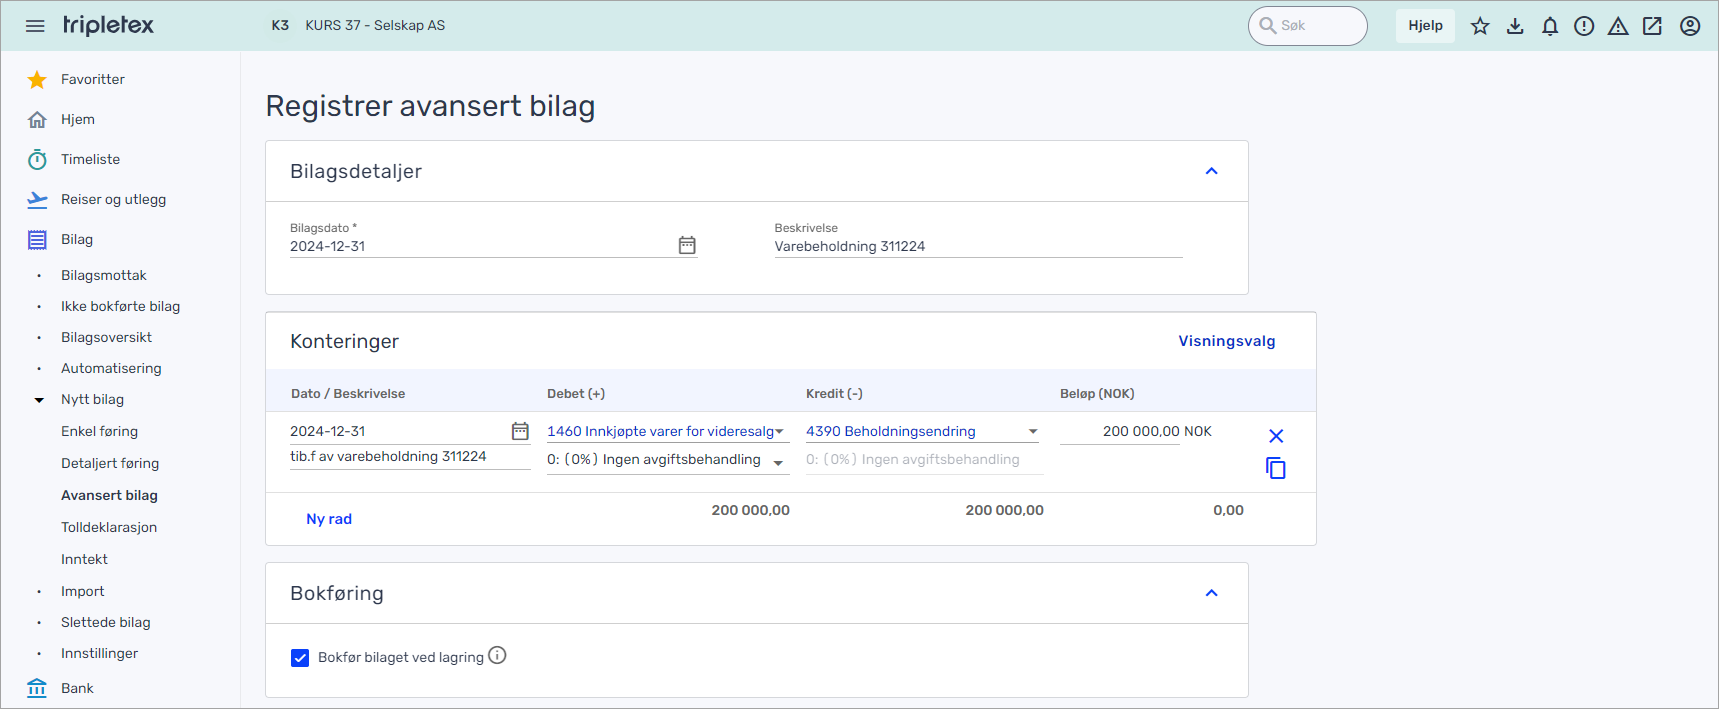Open calendar picker in kontering row
This screenshot has height=709, width=1719.
[520, 431]
